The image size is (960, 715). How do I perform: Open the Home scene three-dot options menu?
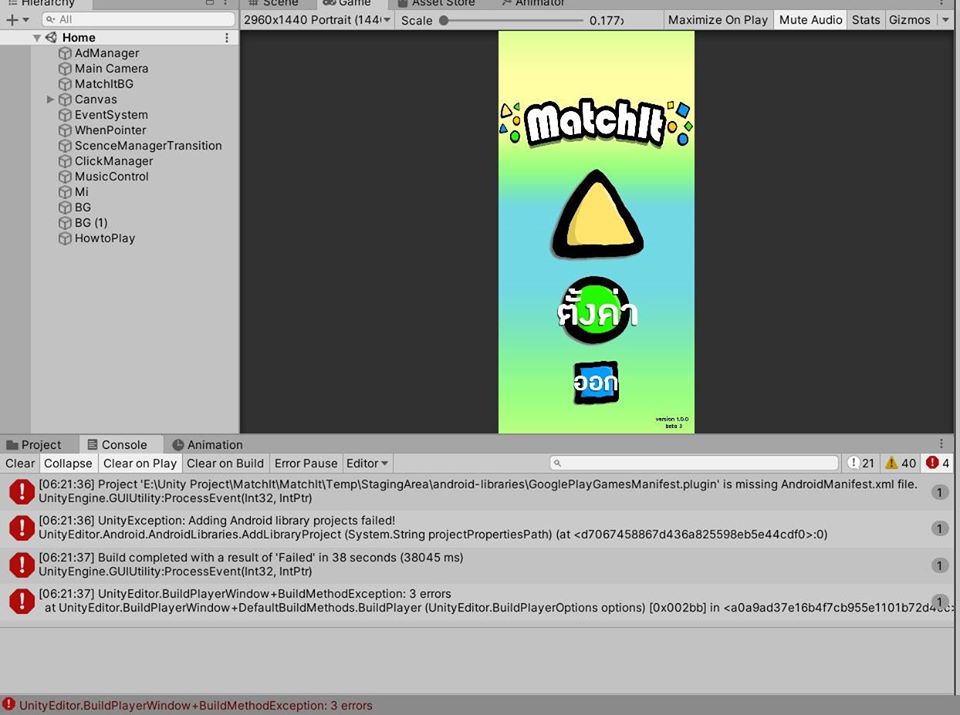coord(227,37)
